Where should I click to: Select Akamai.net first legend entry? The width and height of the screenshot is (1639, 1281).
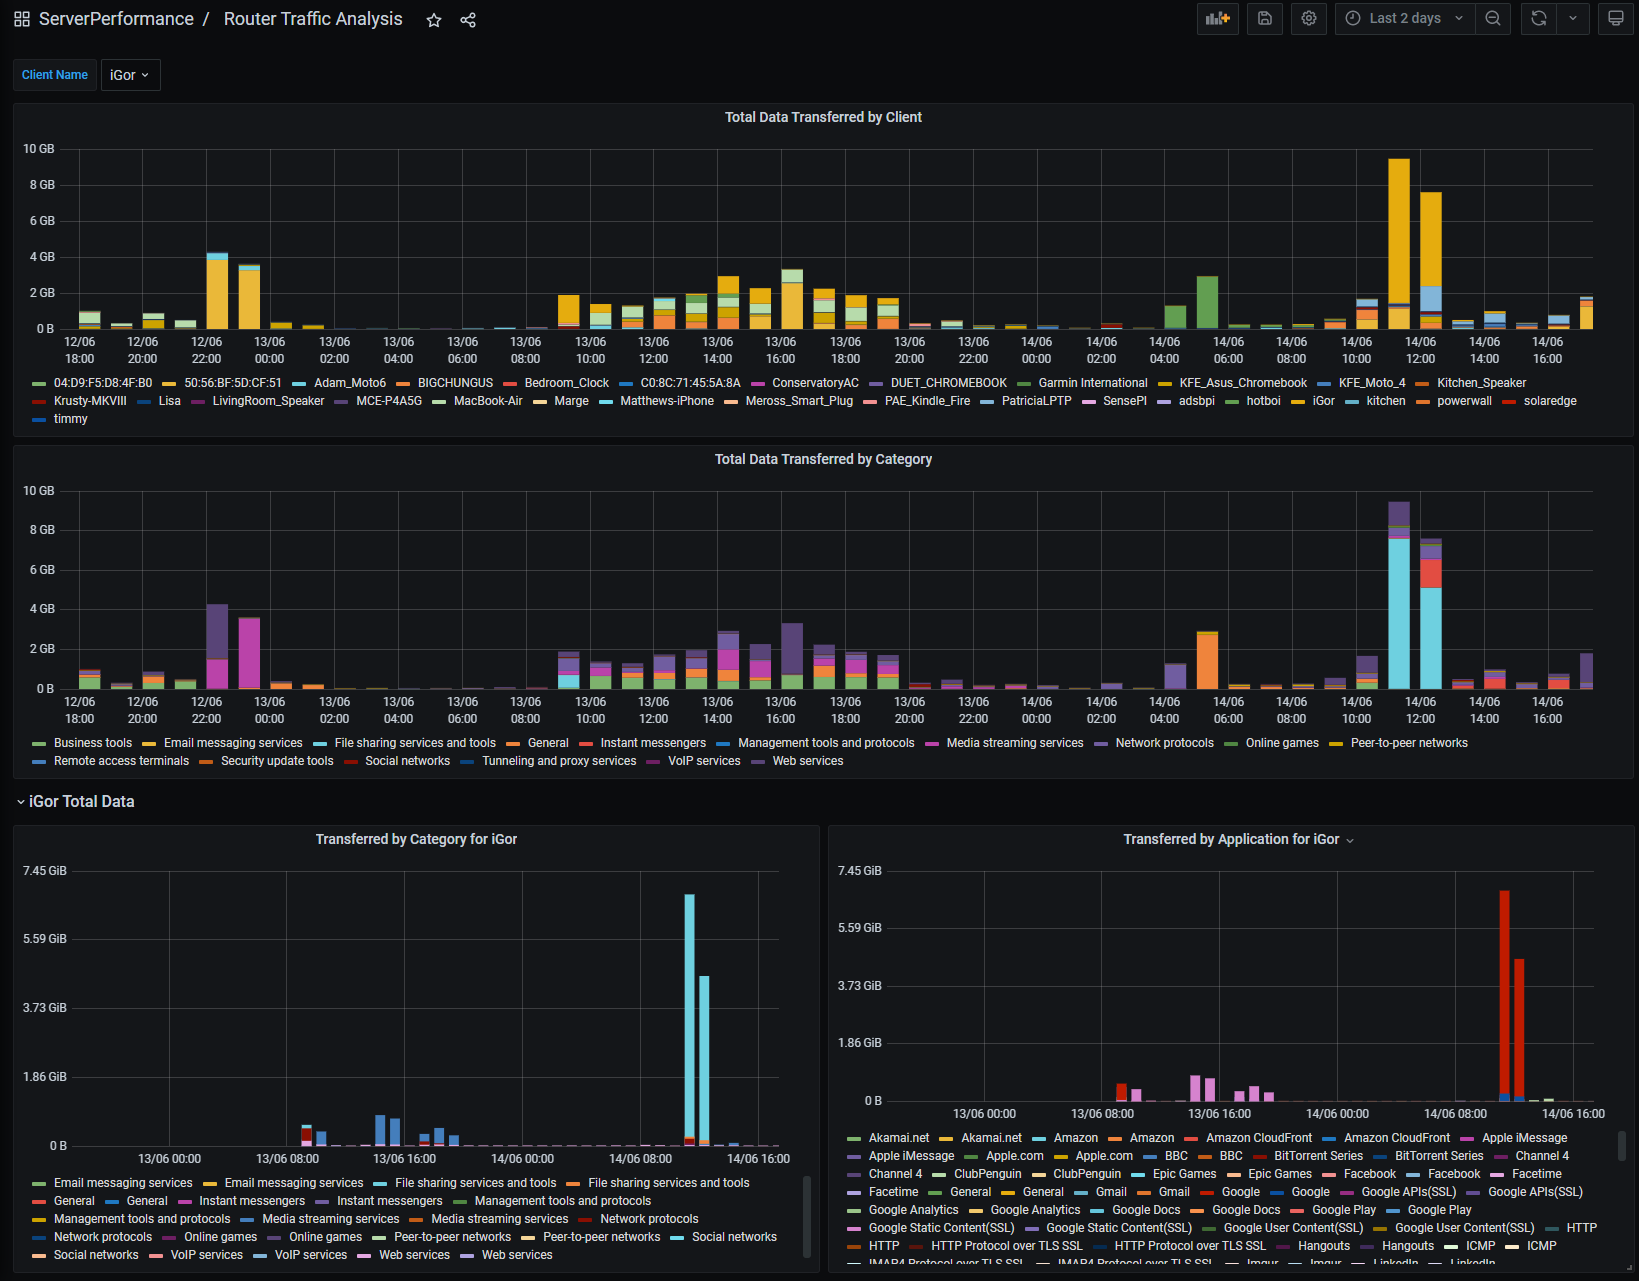pos(898,1138)
